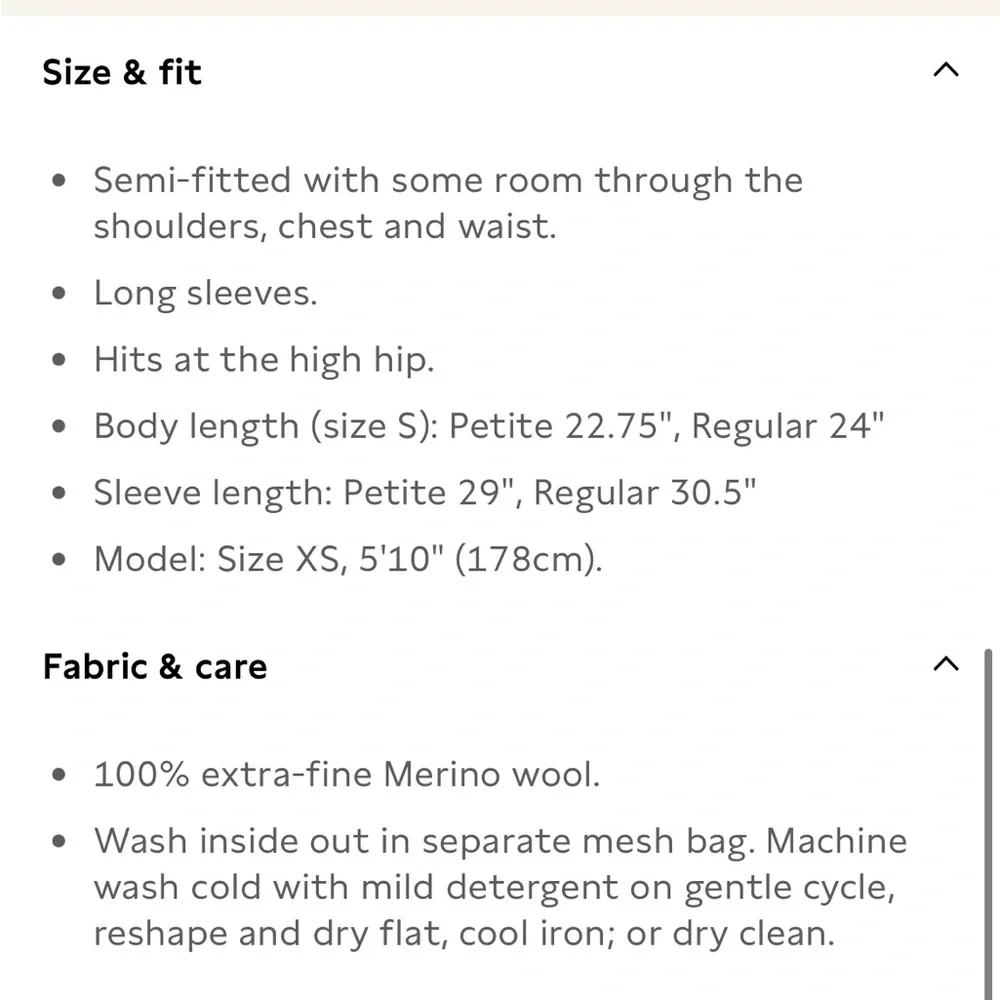Click the Sleeve length label
This screenshot has width=1000, height=1000.
213,493
